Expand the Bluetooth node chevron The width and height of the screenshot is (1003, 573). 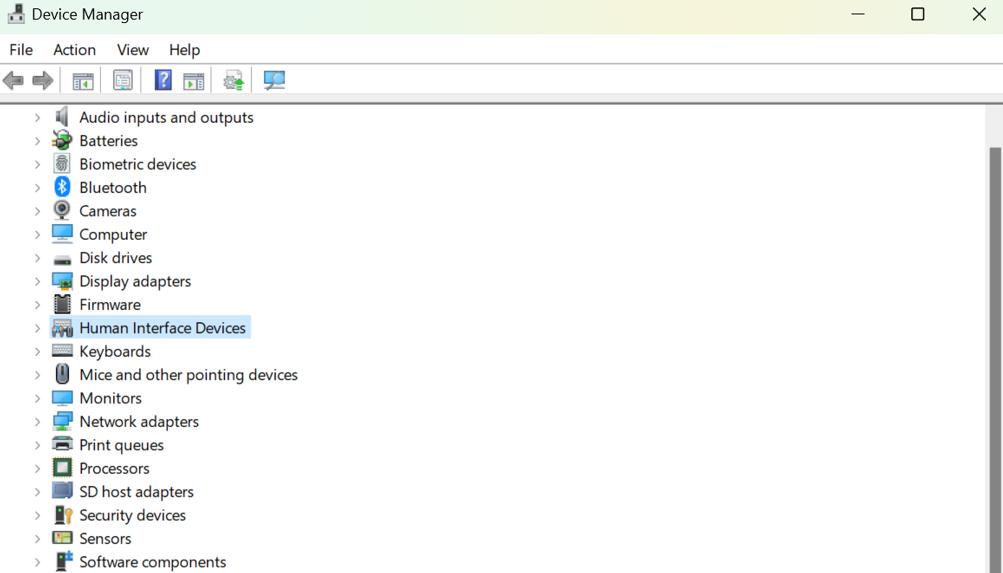[x=38, y=187]
